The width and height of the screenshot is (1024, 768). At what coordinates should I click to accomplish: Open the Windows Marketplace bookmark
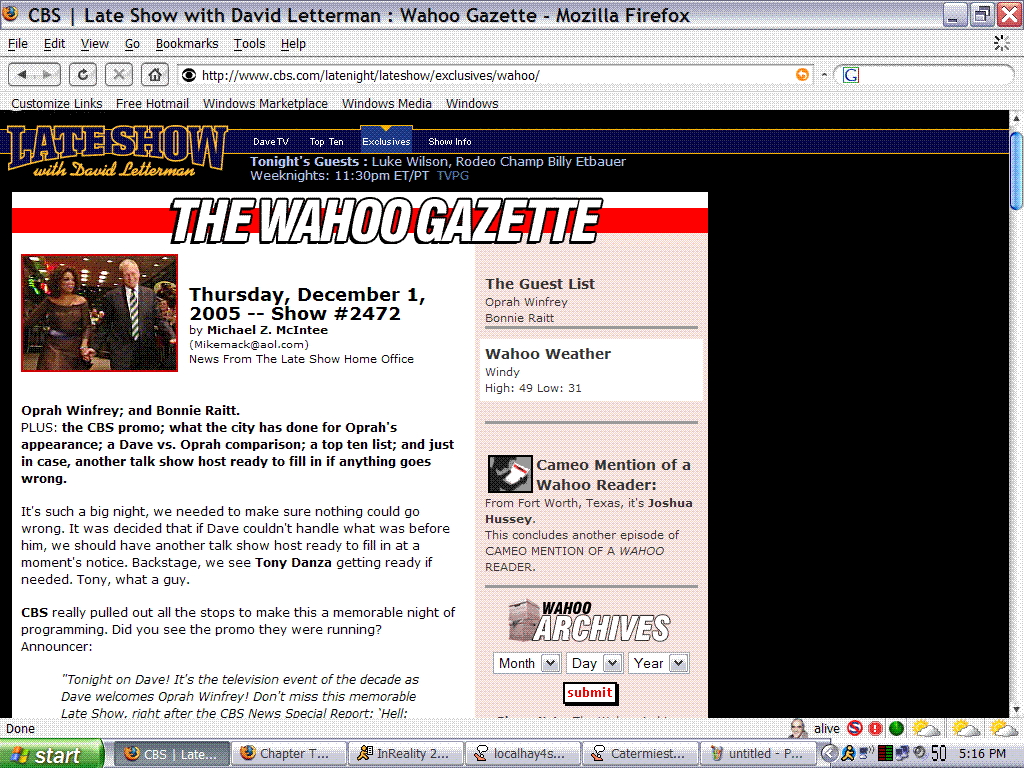point(265,103)
